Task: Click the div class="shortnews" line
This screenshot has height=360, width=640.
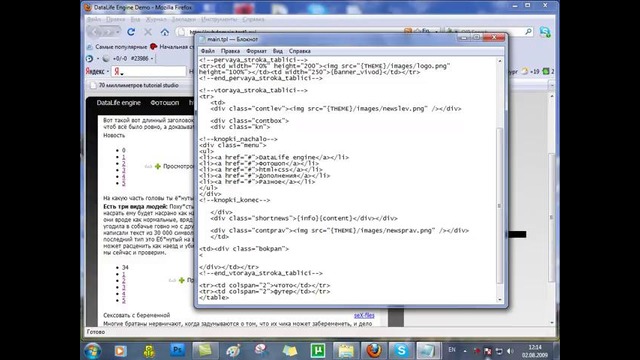Action: [x=304, y=218]
